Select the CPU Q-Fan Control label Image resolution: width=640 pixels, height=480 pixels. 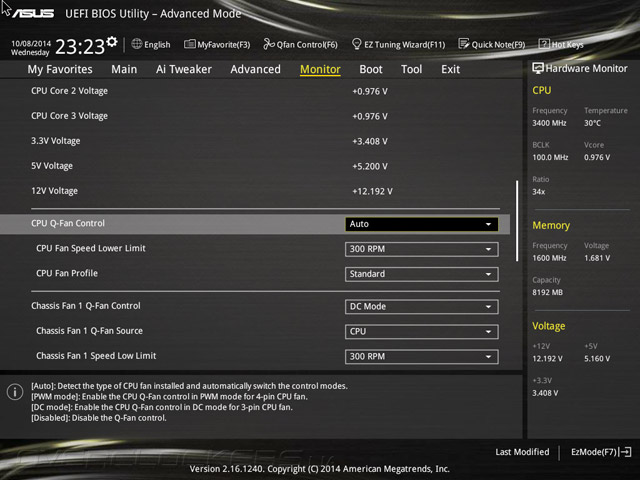(68, 223)
